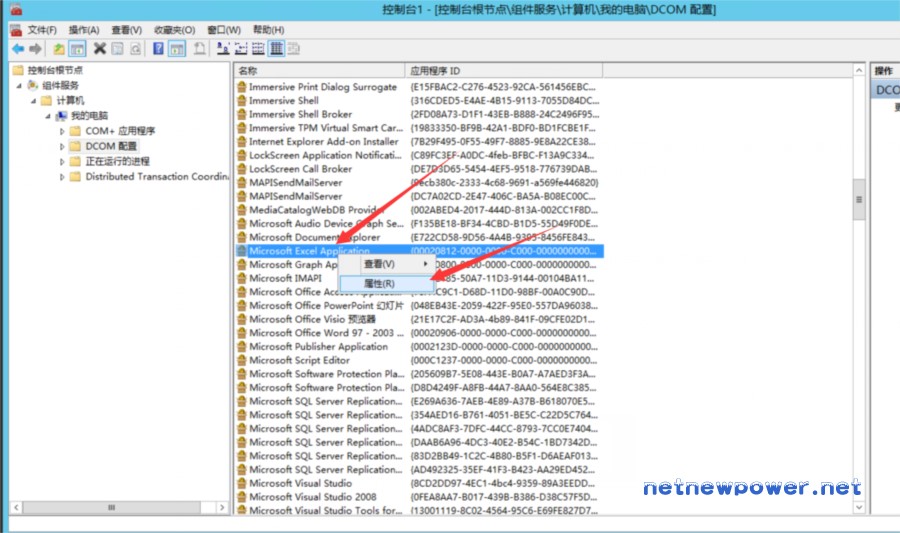Click the icon beside Microsoft IMAPI
Viewport: 900px width, 533px height.
point(242,278)
